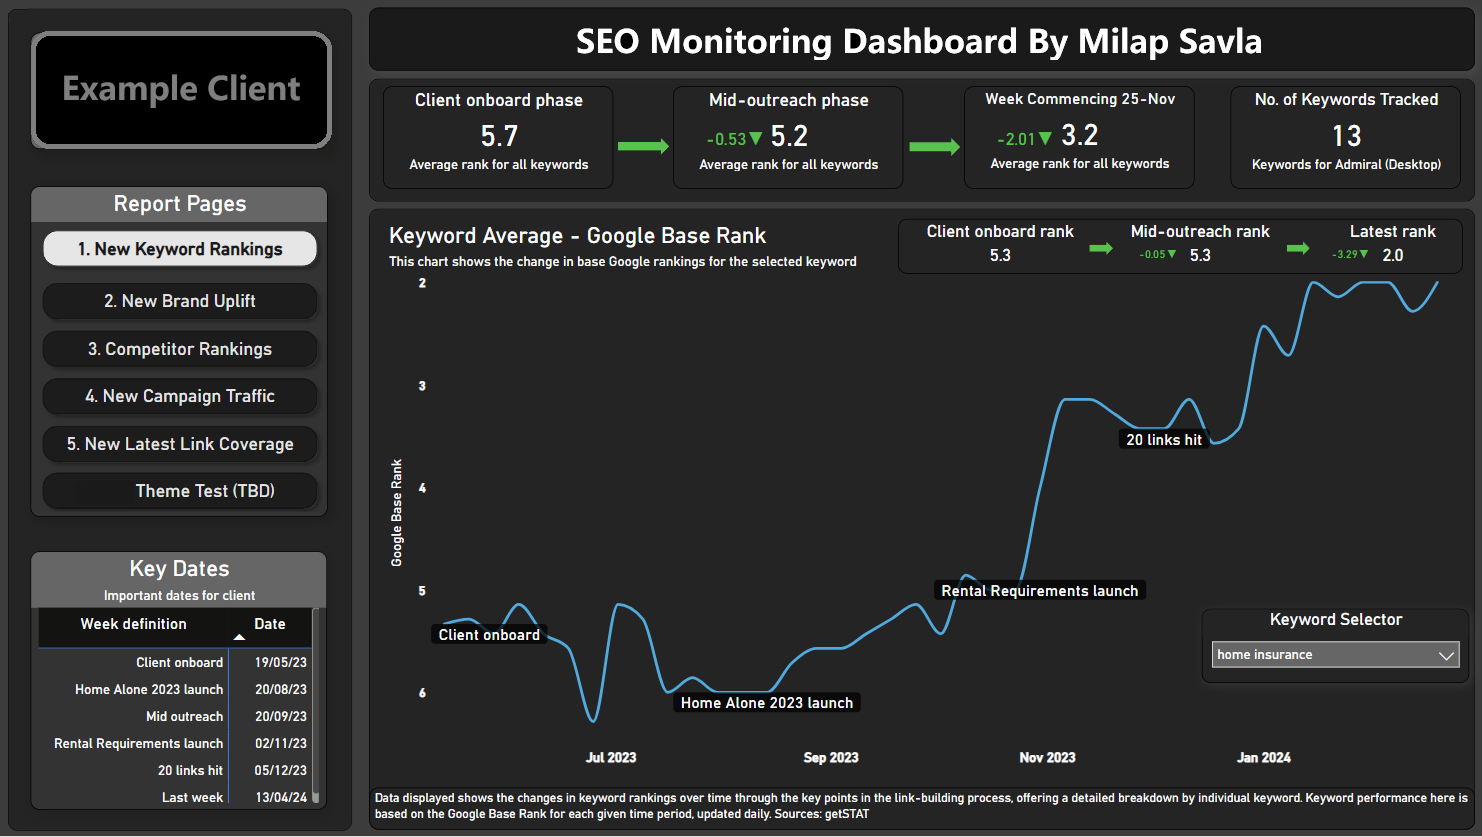Click the green arrow after Client onboard phase

click(x=643, y=147)
